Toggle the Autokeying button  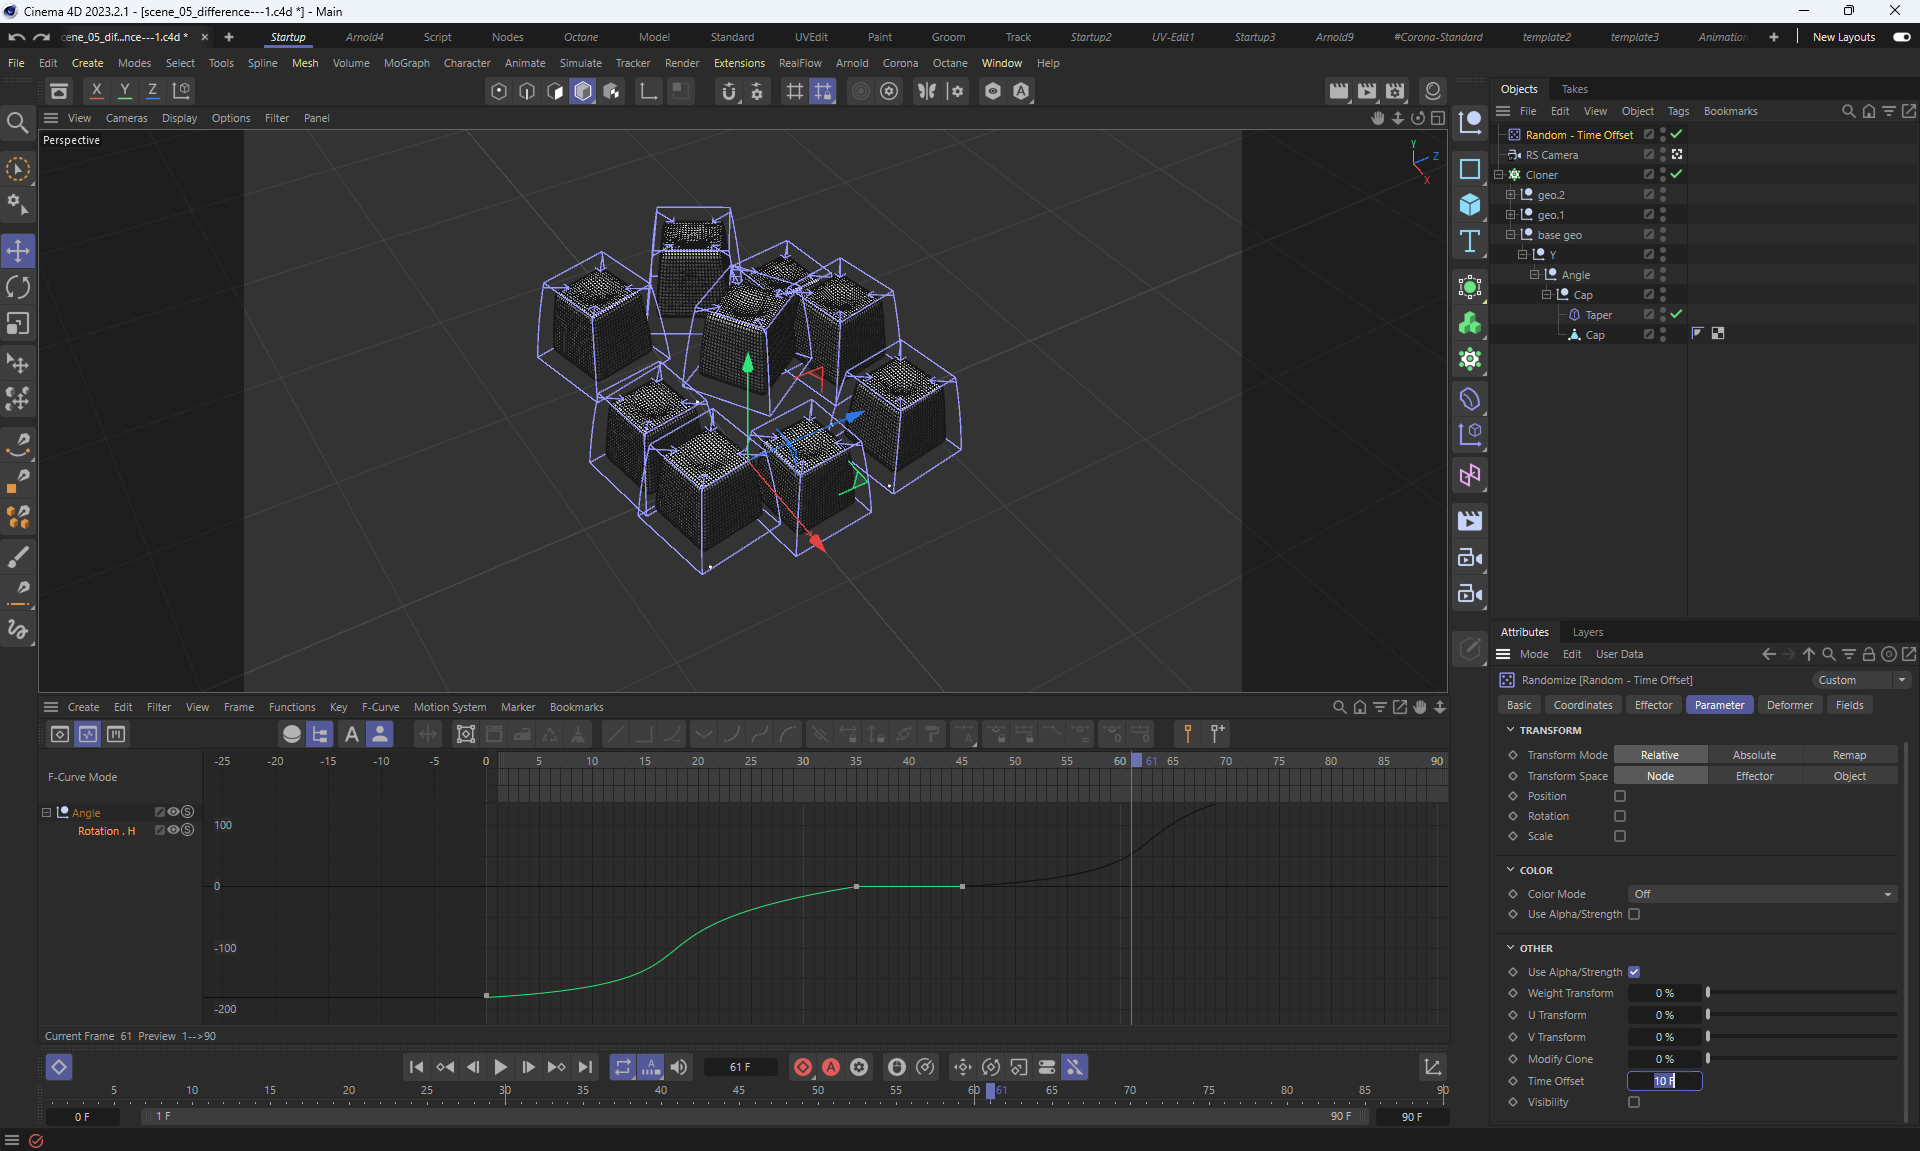coord(830,1067)
